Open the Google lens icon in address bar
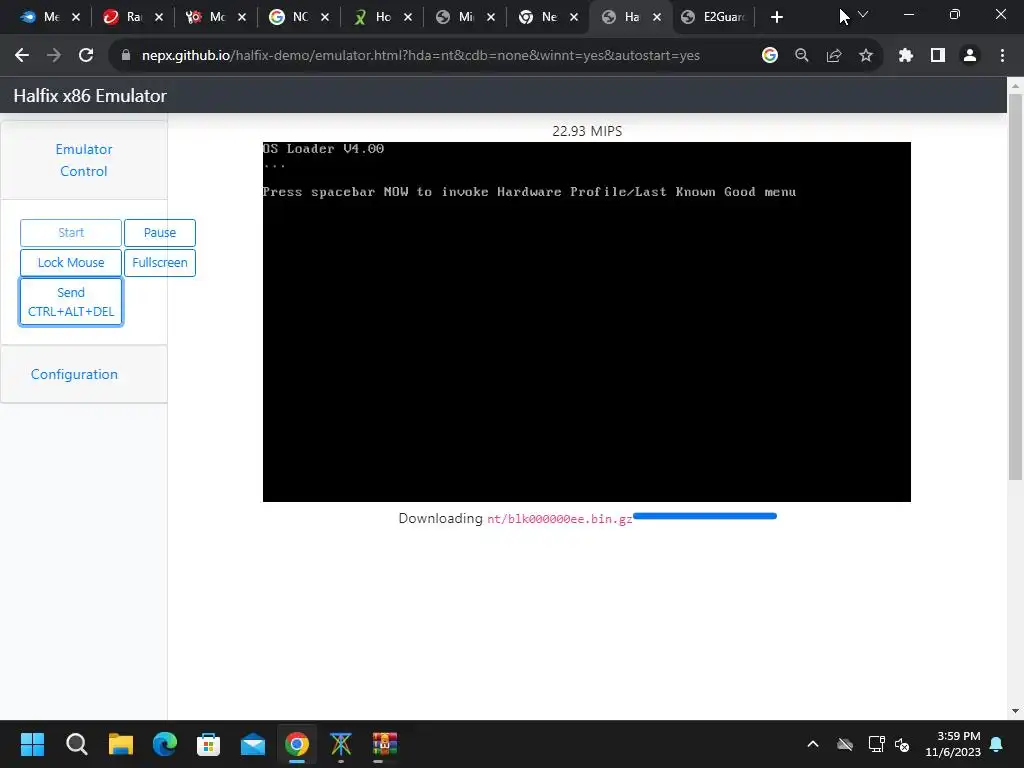 coord(770,56)
